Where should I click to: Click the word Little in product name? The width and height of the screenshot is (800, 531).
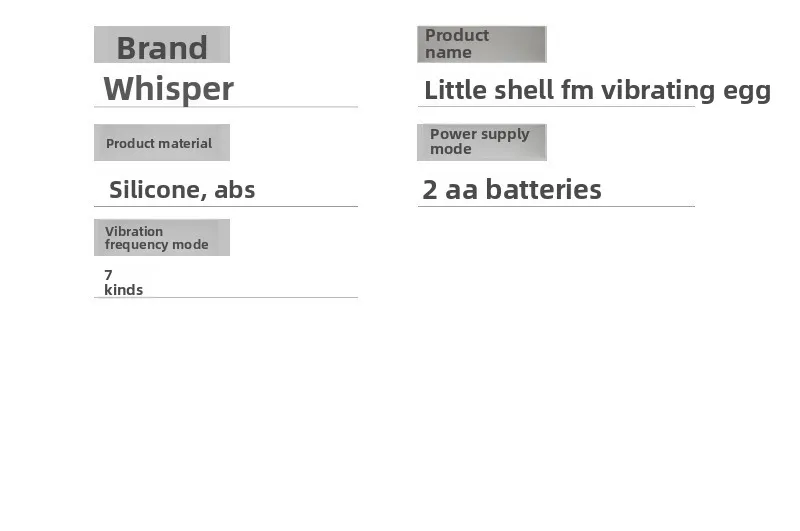coord(456,90)
